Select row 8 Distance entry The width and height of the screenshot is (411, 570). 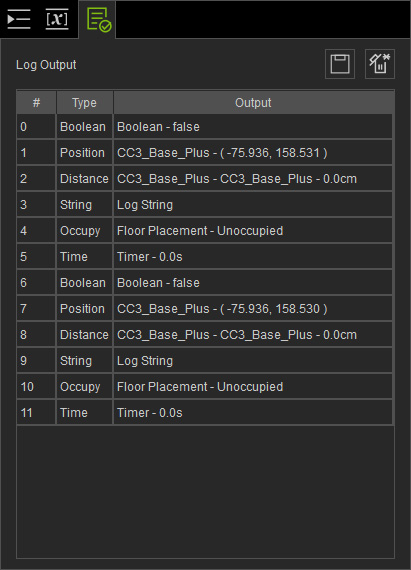point(205,335)
